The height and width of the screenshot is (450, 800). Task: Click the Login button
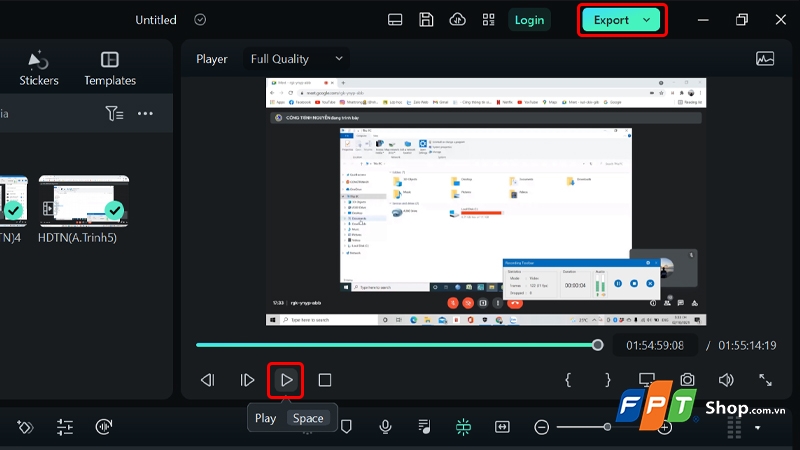coord(529,20)
